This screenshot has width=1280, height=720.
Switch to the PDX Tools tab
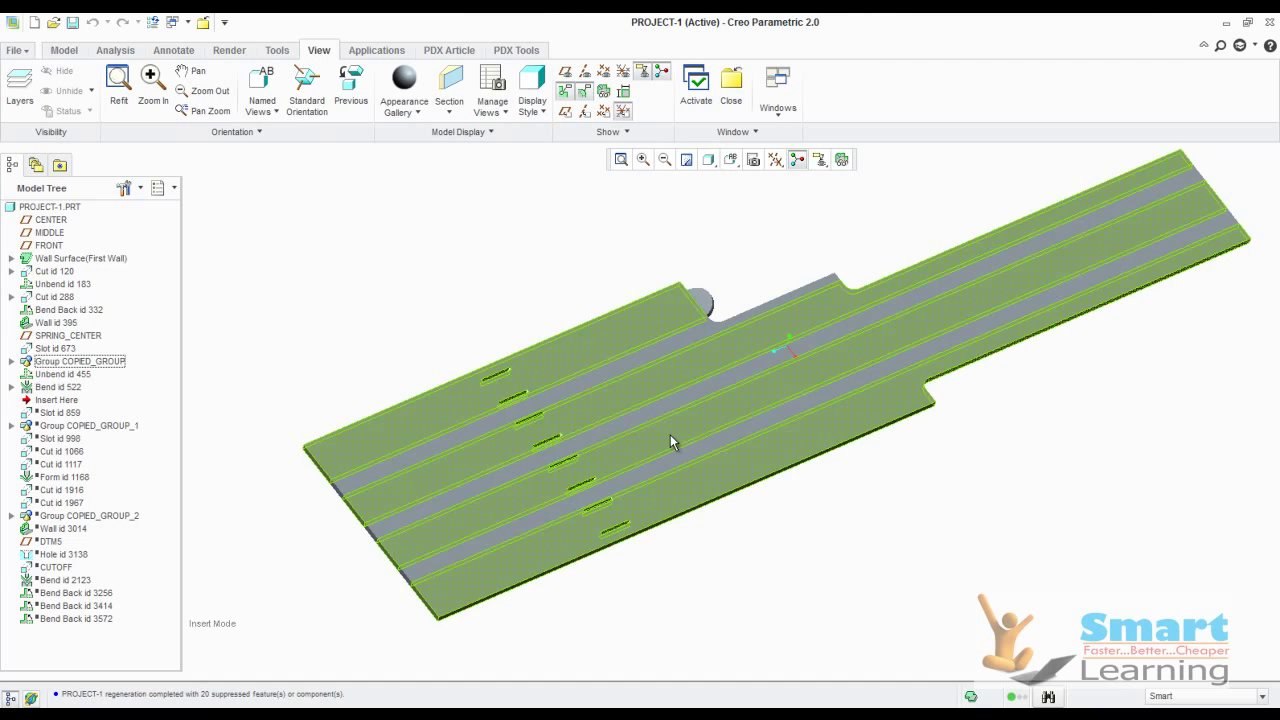[x=516, y=50]
